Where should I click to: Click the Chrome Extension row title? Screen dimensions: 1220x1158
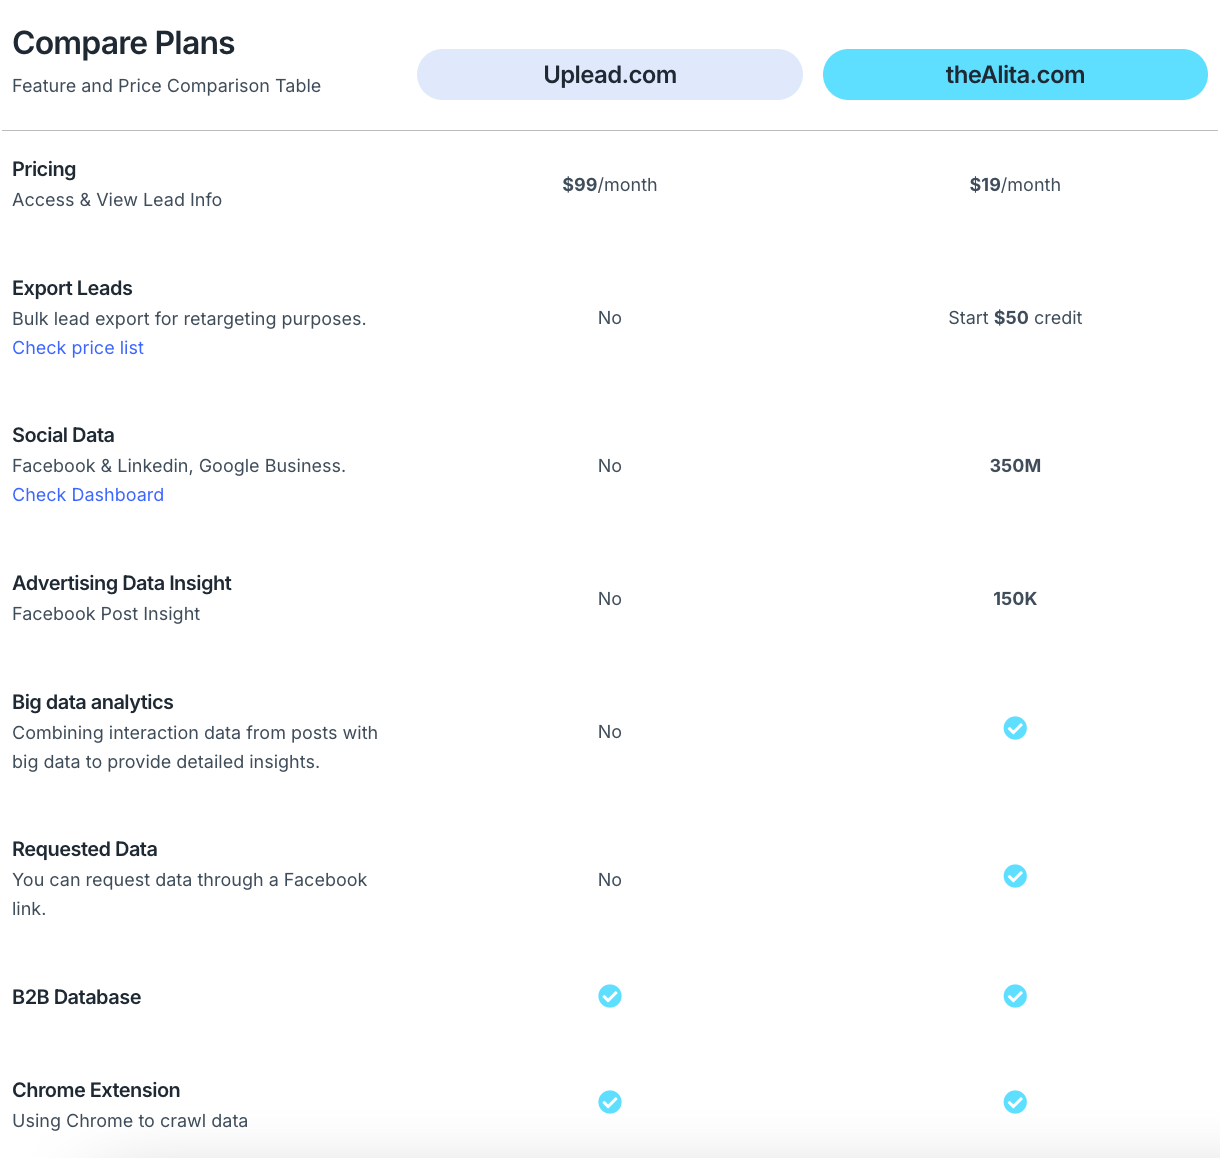(x=96, y=1090)
